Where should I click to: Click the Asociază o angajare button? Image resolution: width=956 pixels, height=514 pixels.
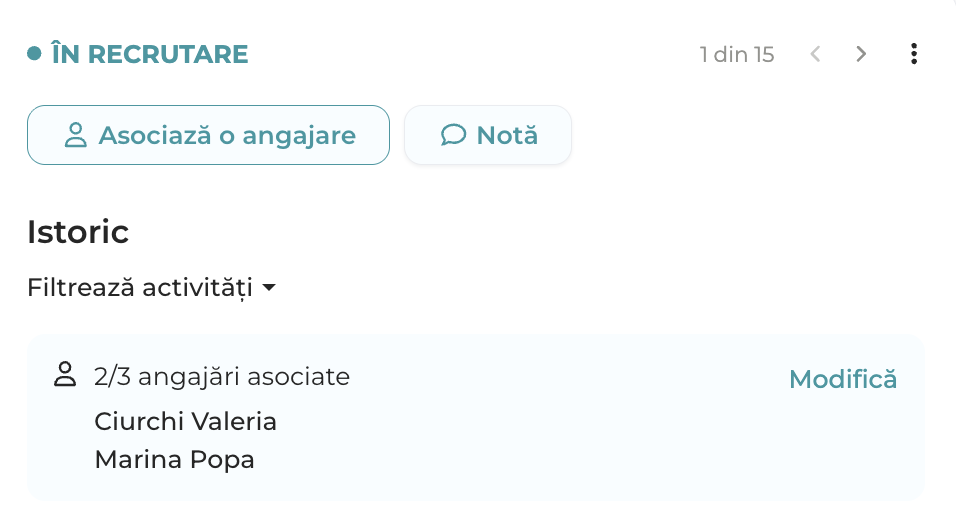(x=209, y=135)
